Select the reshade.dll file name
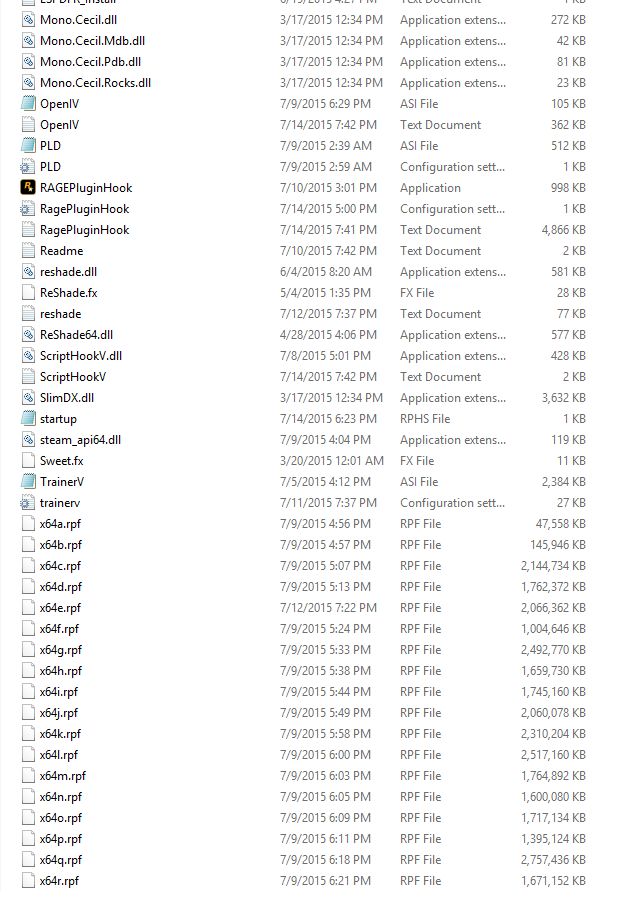 tap(69, 272)
